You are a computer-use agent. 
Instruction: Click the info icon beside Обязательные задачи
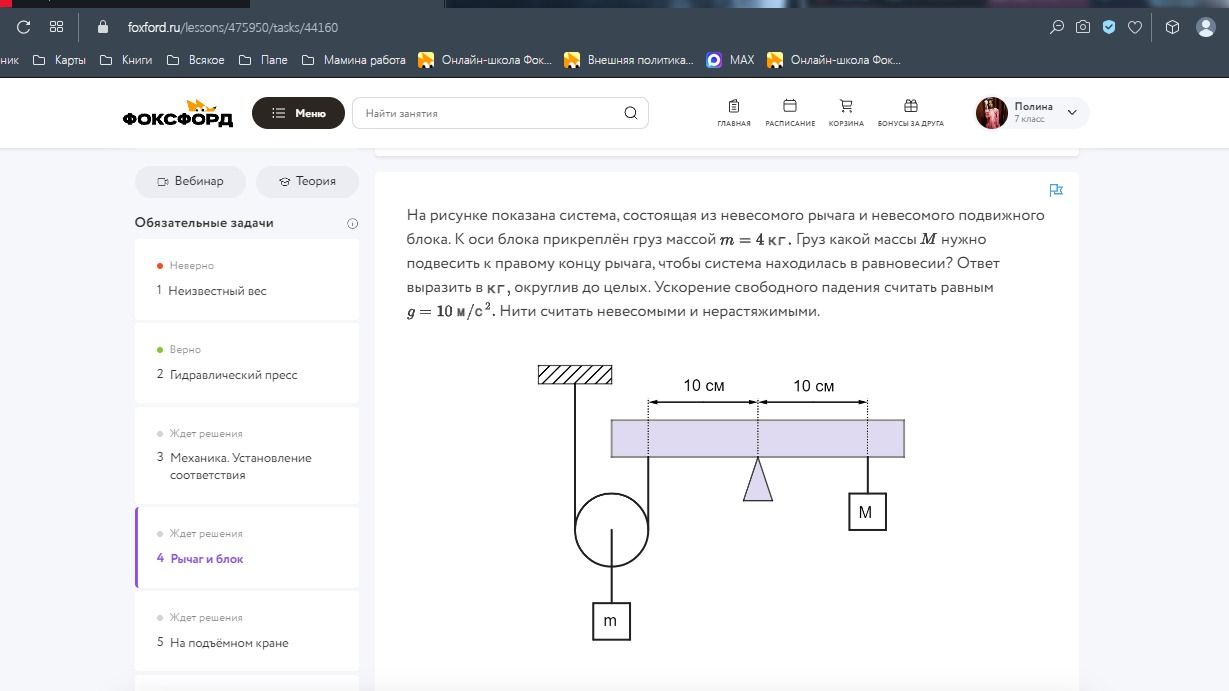point(352,223)
